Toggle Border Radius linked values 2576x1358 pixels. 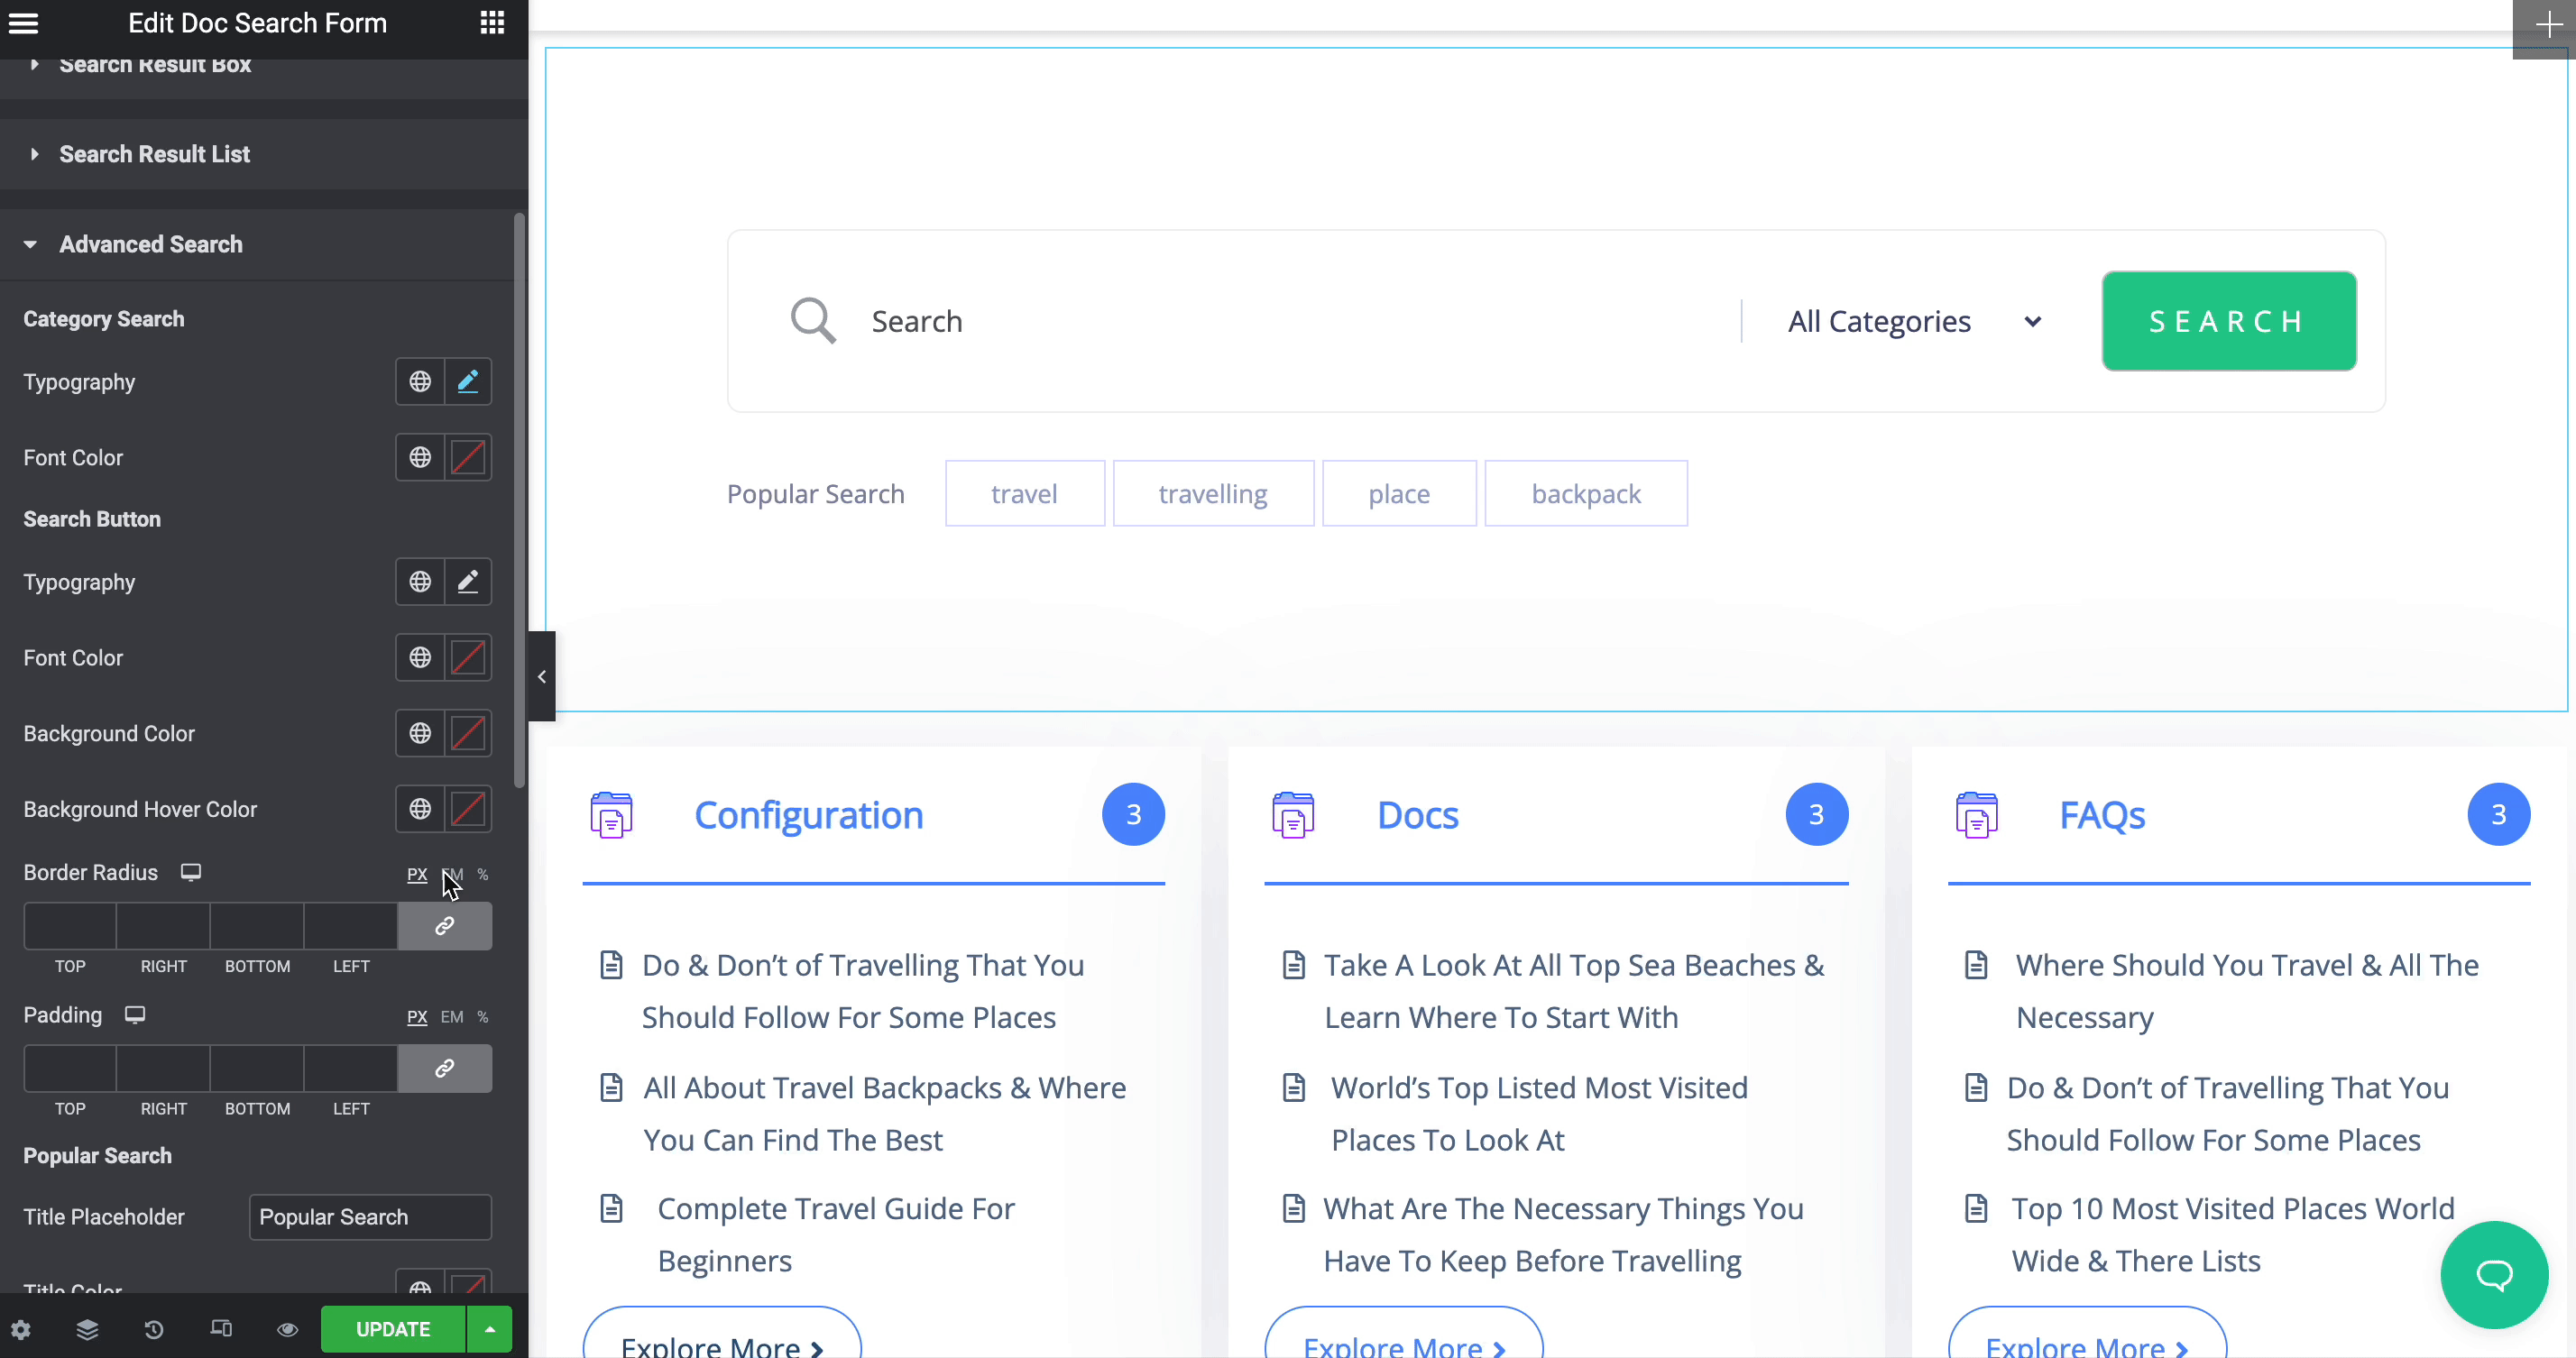tap(445, 926)
